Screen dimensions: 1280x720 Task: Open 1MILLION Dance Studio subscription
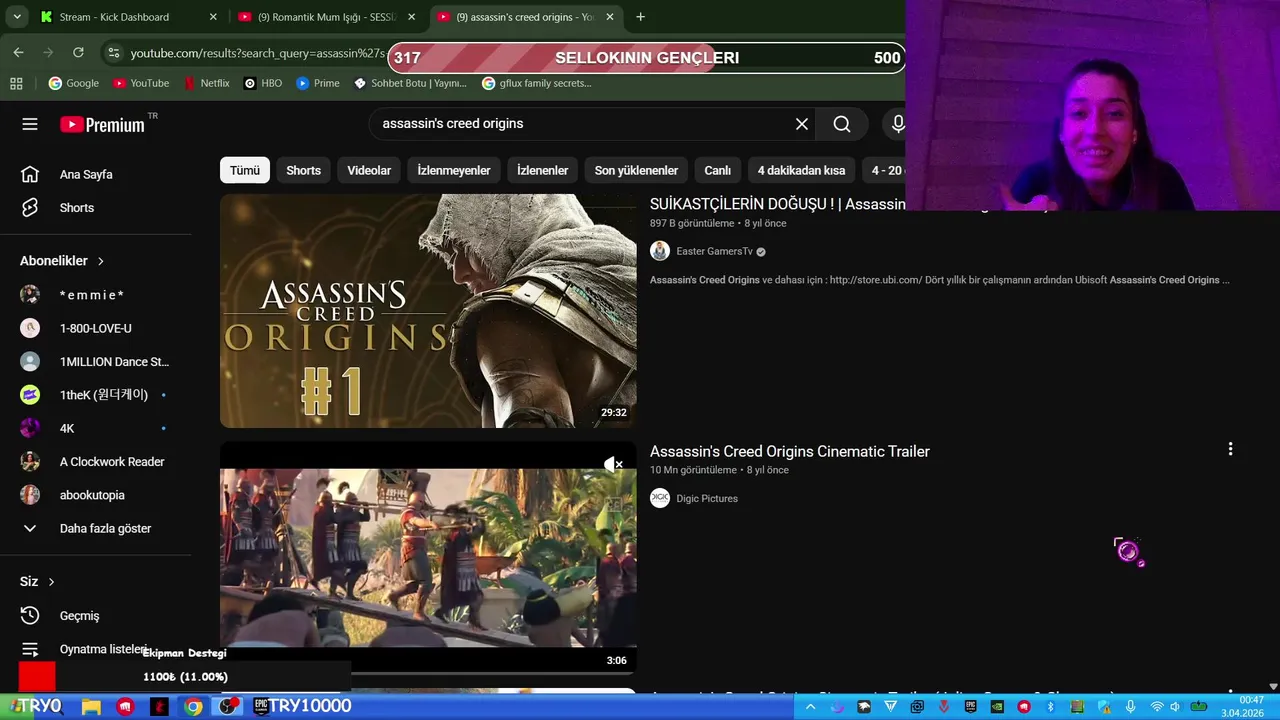tap(96, 362)
